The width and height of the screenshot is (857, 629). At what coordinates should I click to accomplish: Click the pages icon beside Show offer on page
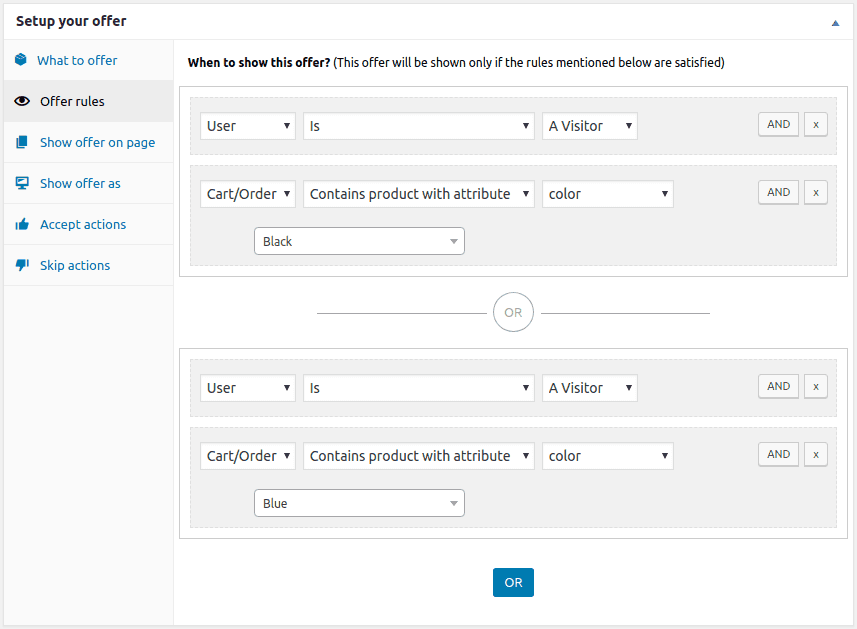[21, 142]
